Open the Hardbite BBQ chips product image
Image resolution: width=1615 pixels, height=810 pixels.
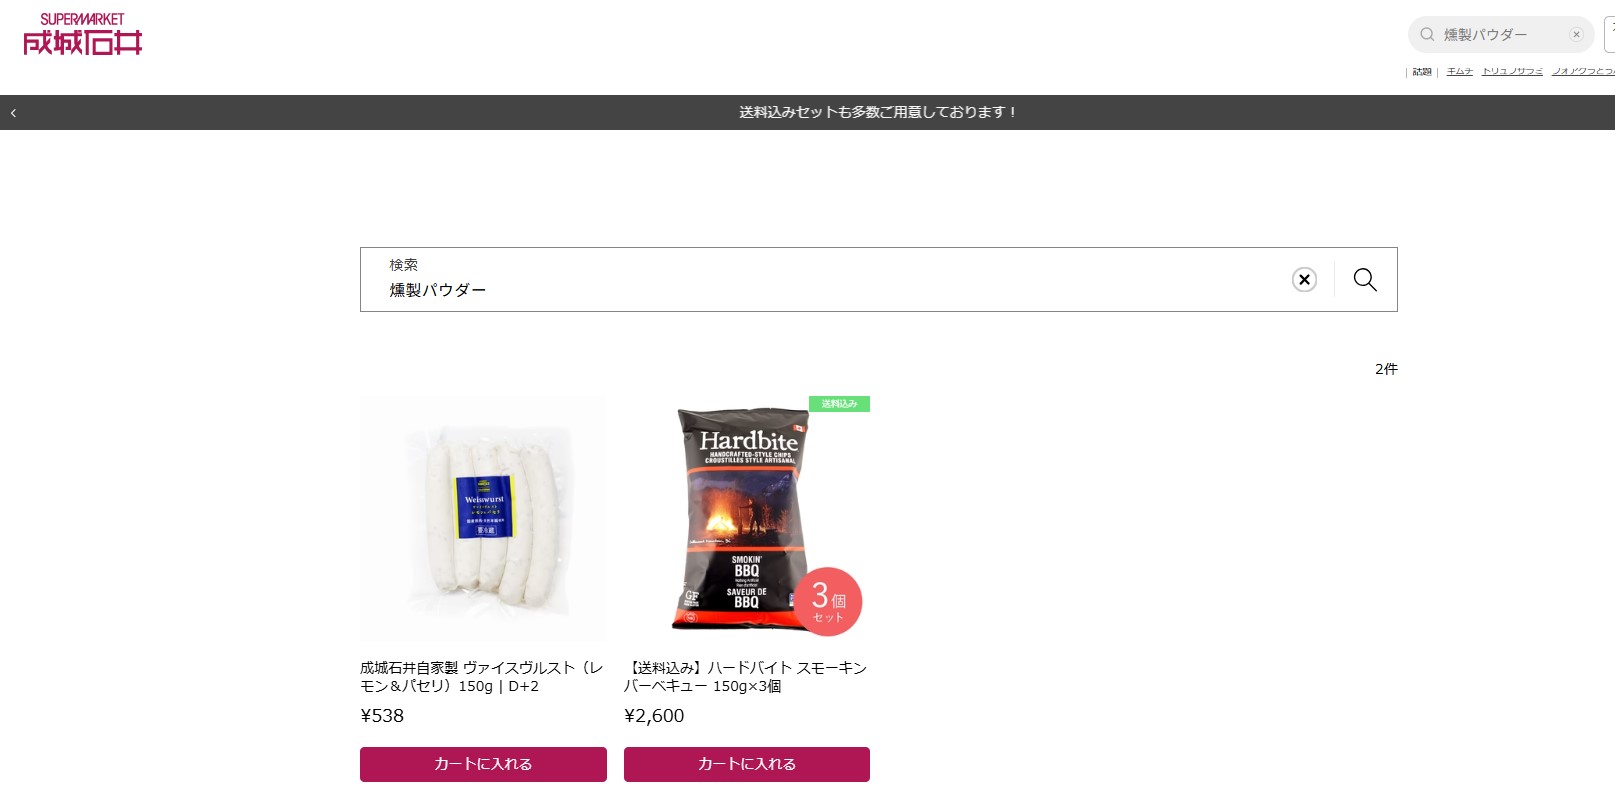(x=747, y=518)
